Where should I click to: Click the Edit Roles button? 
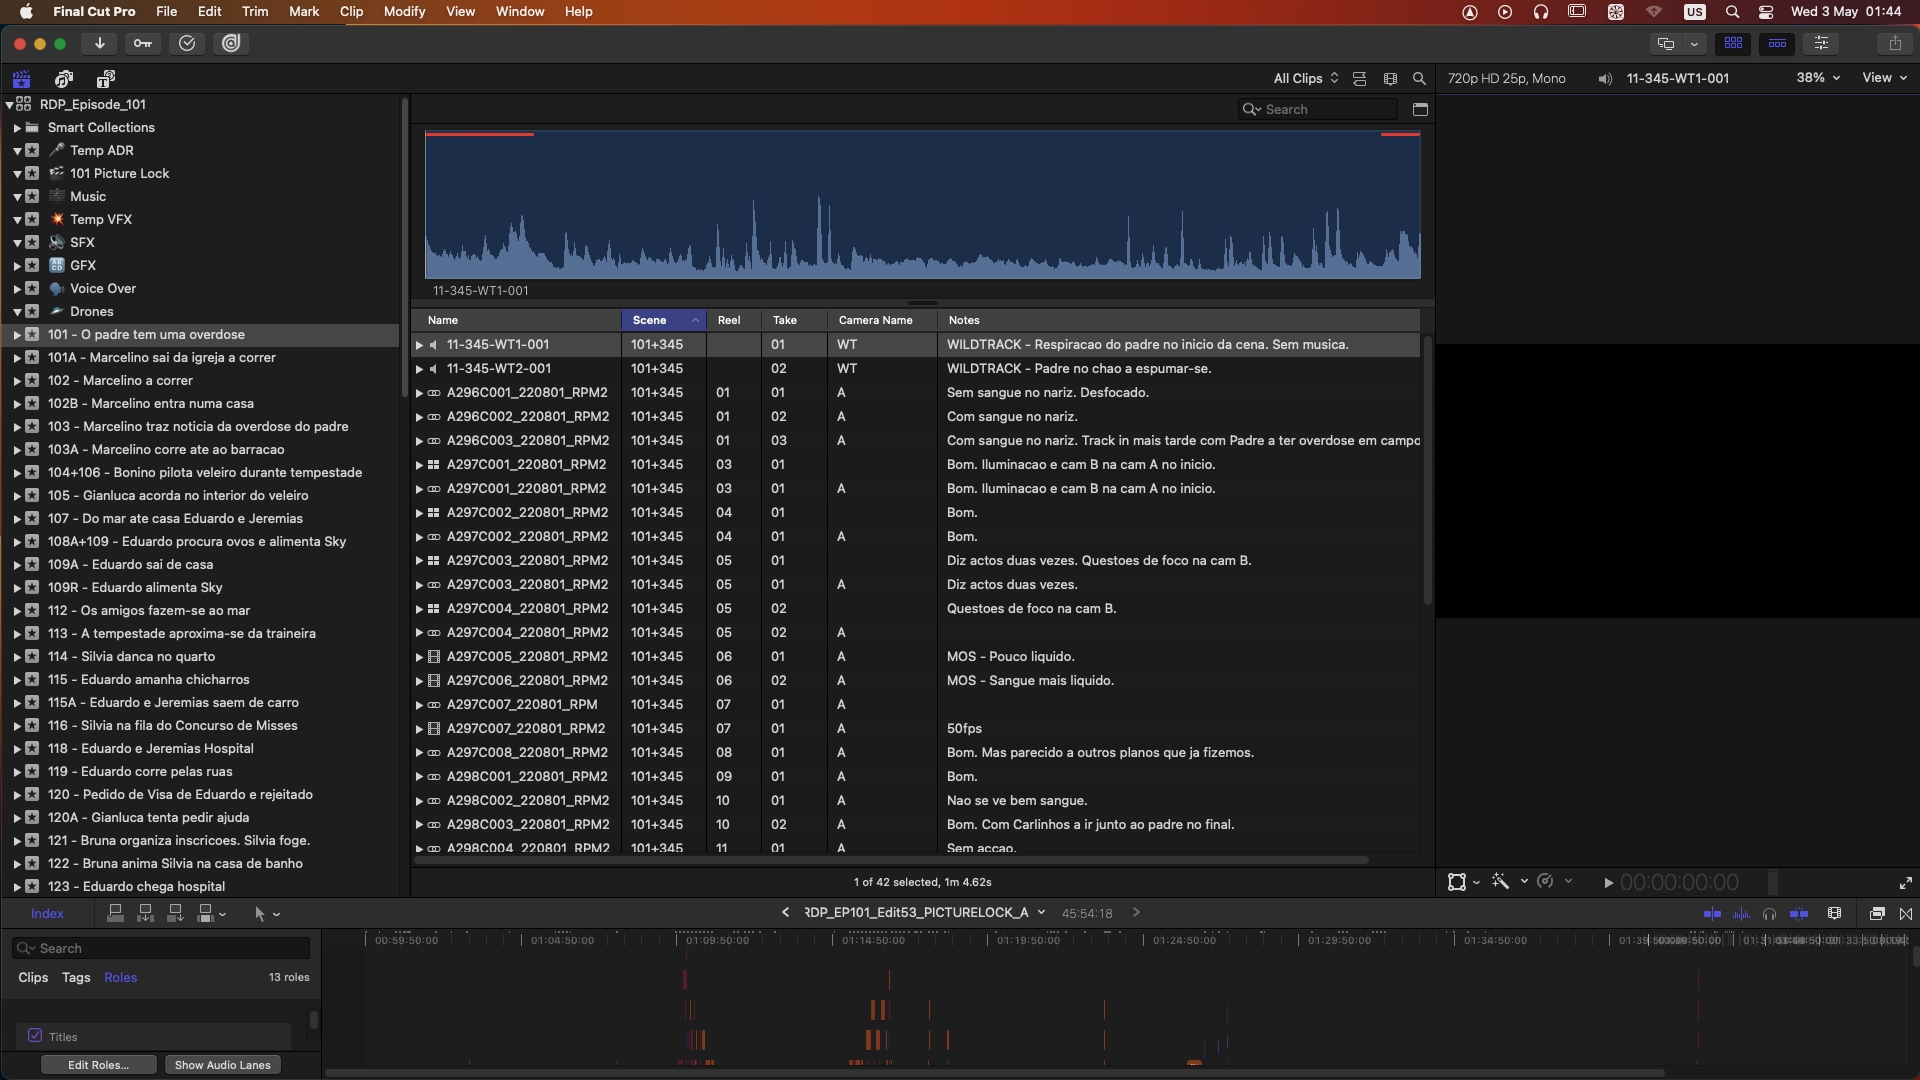(x=98, y=1065)
